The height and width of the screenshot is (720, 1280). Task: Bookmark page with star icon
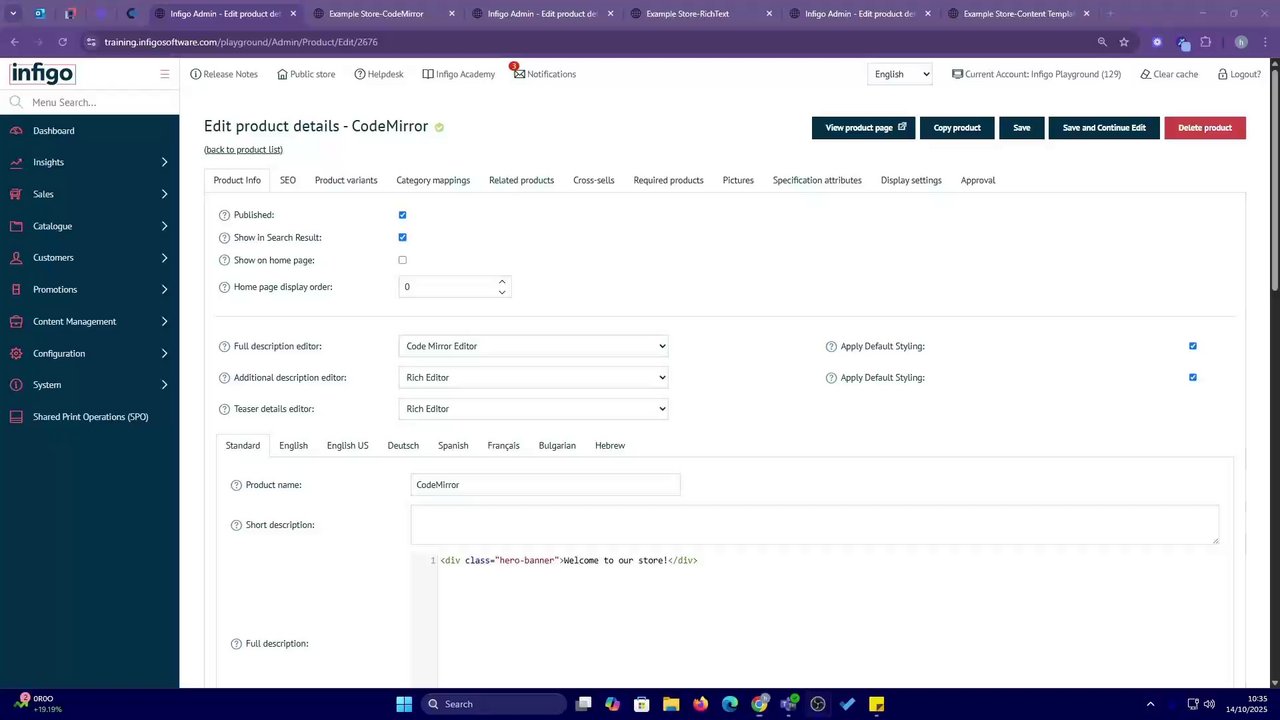1124,42
